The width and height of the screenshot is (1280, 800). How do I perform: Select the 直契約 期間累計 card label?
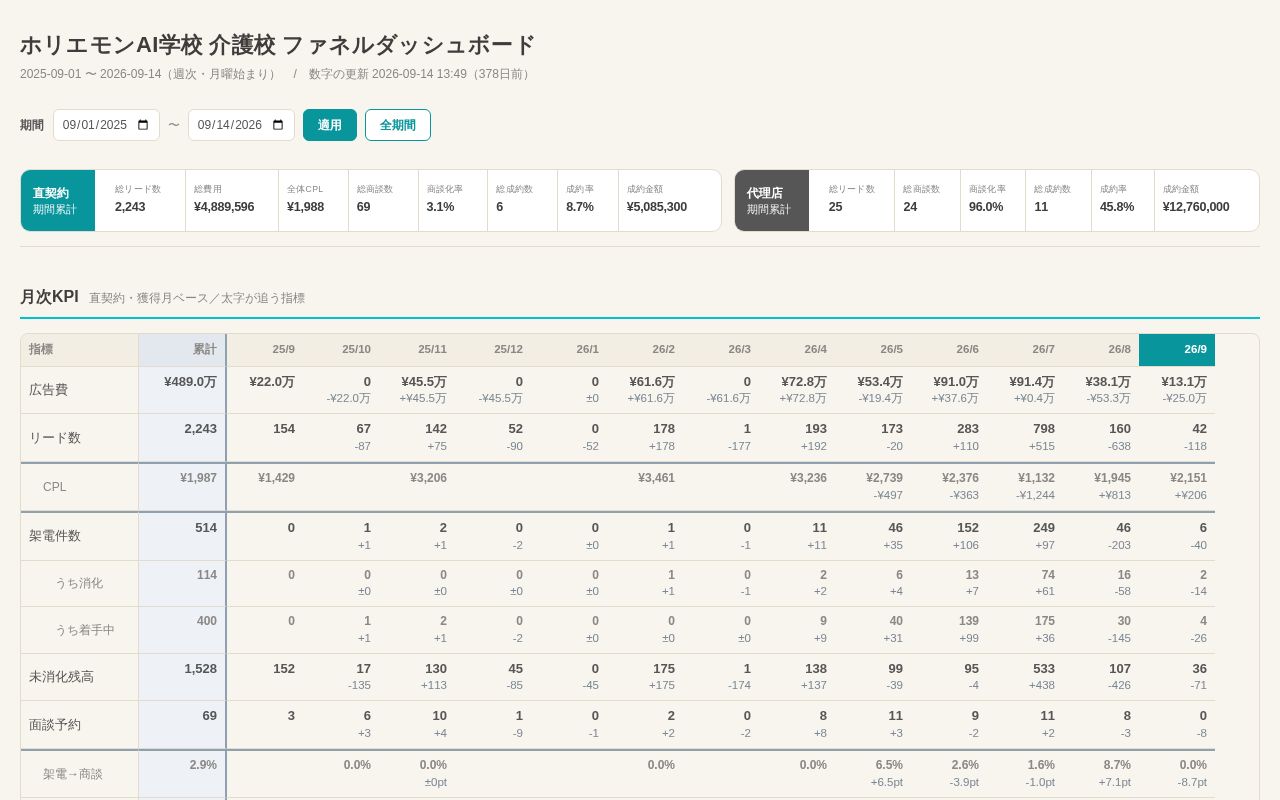click(x=58, y=200)
